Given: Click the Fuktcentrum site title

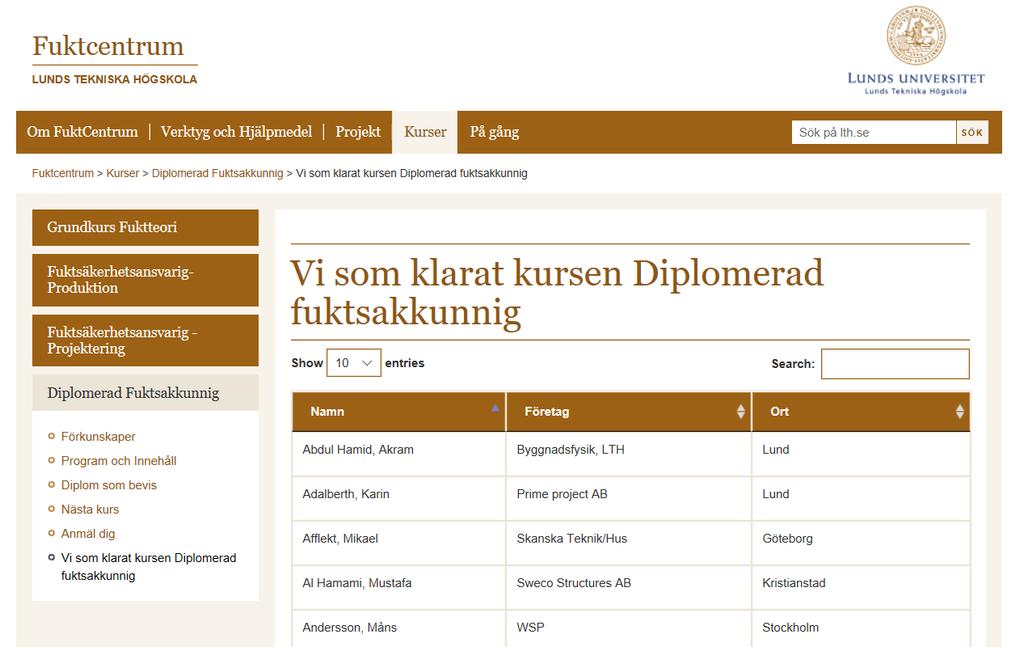Looking at the screenshot, I should tap(108, 46).
